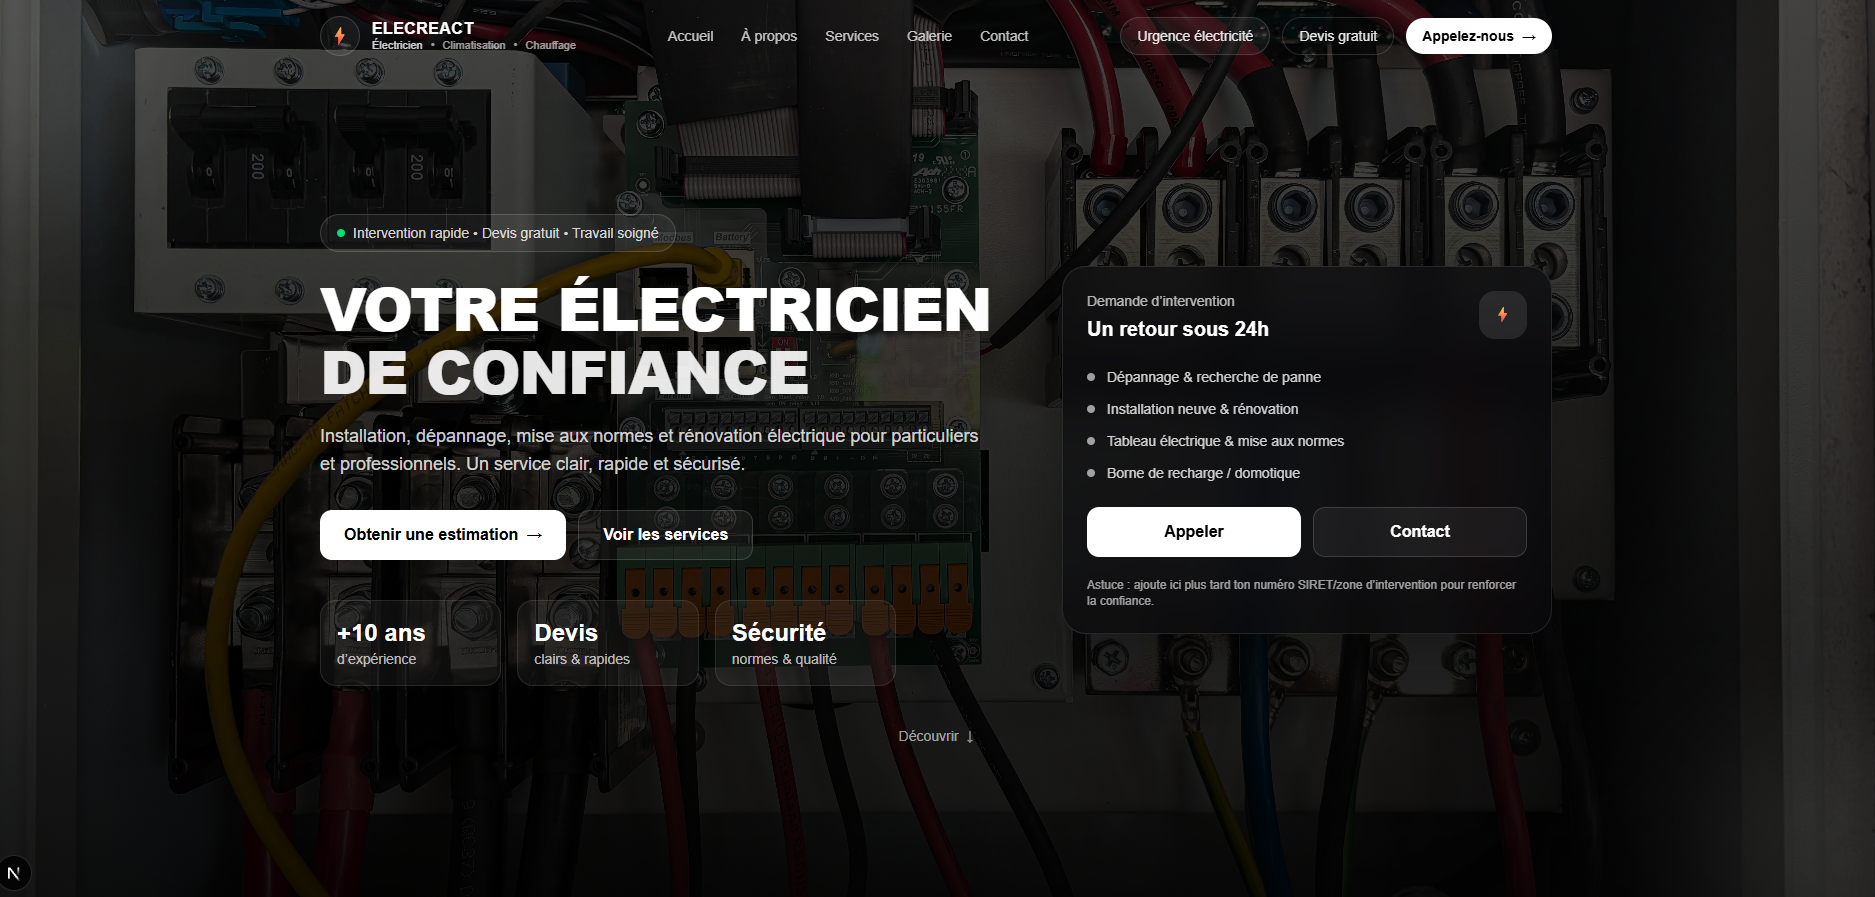This screenshot has height=897, width=1875.
Task: Open the Services navigation link
Action: [x=851, y=36]
